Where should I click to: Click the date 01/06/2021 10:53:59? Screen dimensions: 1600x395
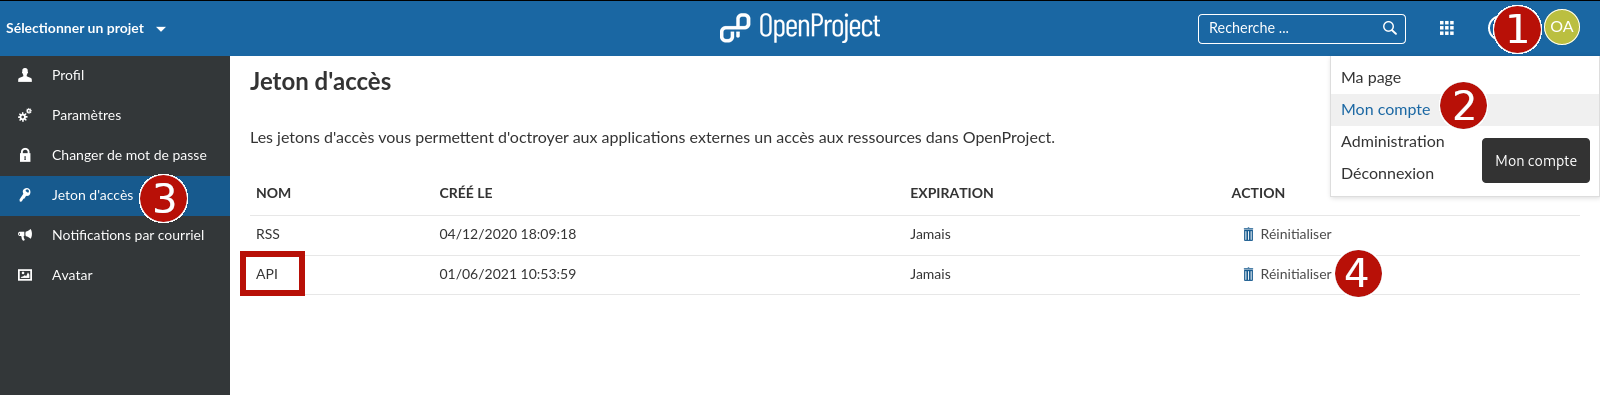pyautogui.click(x=508, y=274)
